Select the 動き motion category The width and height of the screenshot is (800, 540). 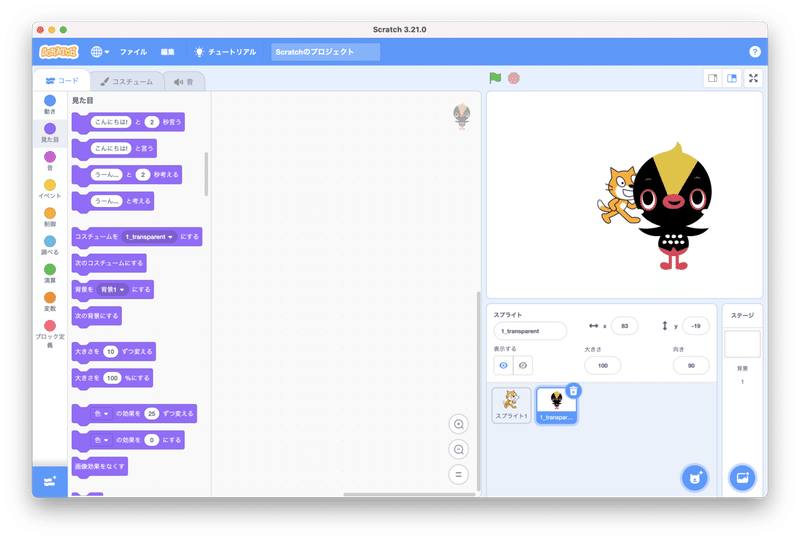(x=49, y=105)
